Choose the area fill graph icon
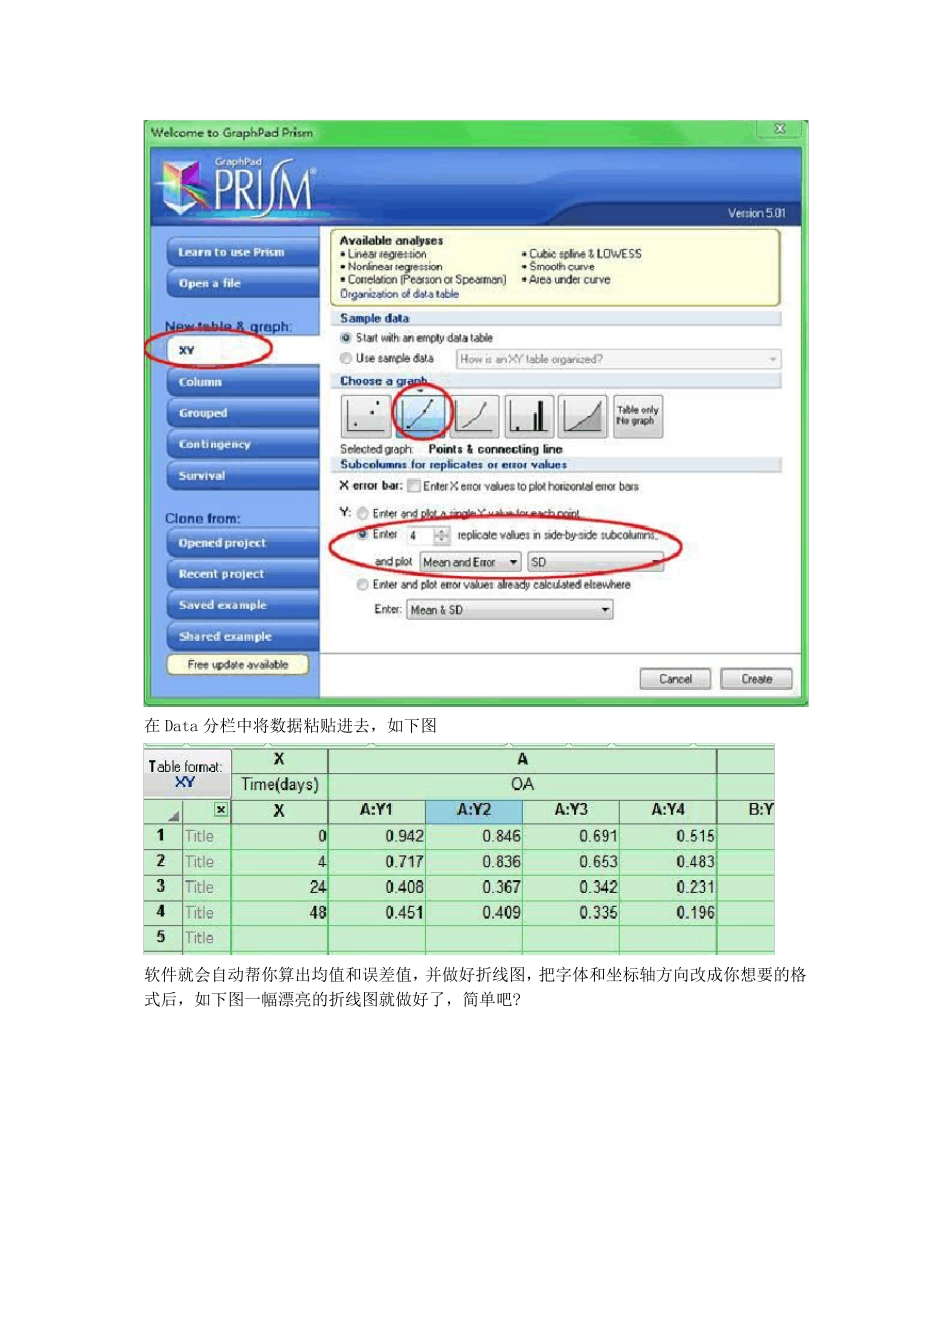 tap(584, 415)
